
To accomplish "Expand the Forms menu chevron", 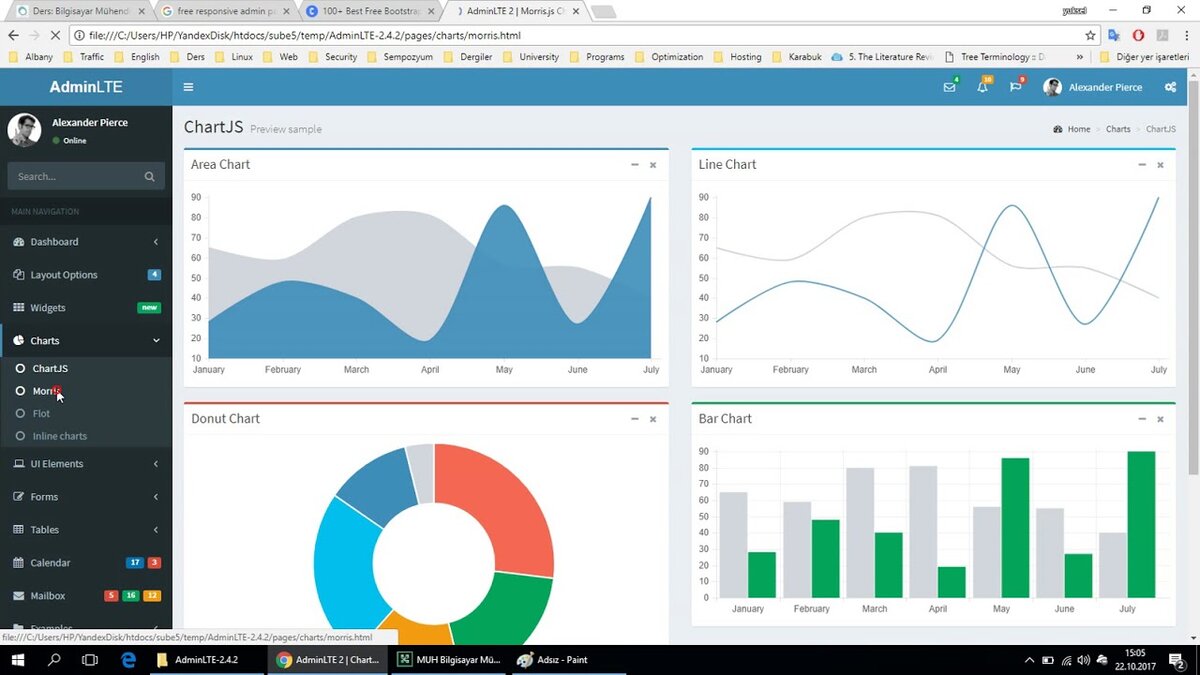I will point(156,497).
